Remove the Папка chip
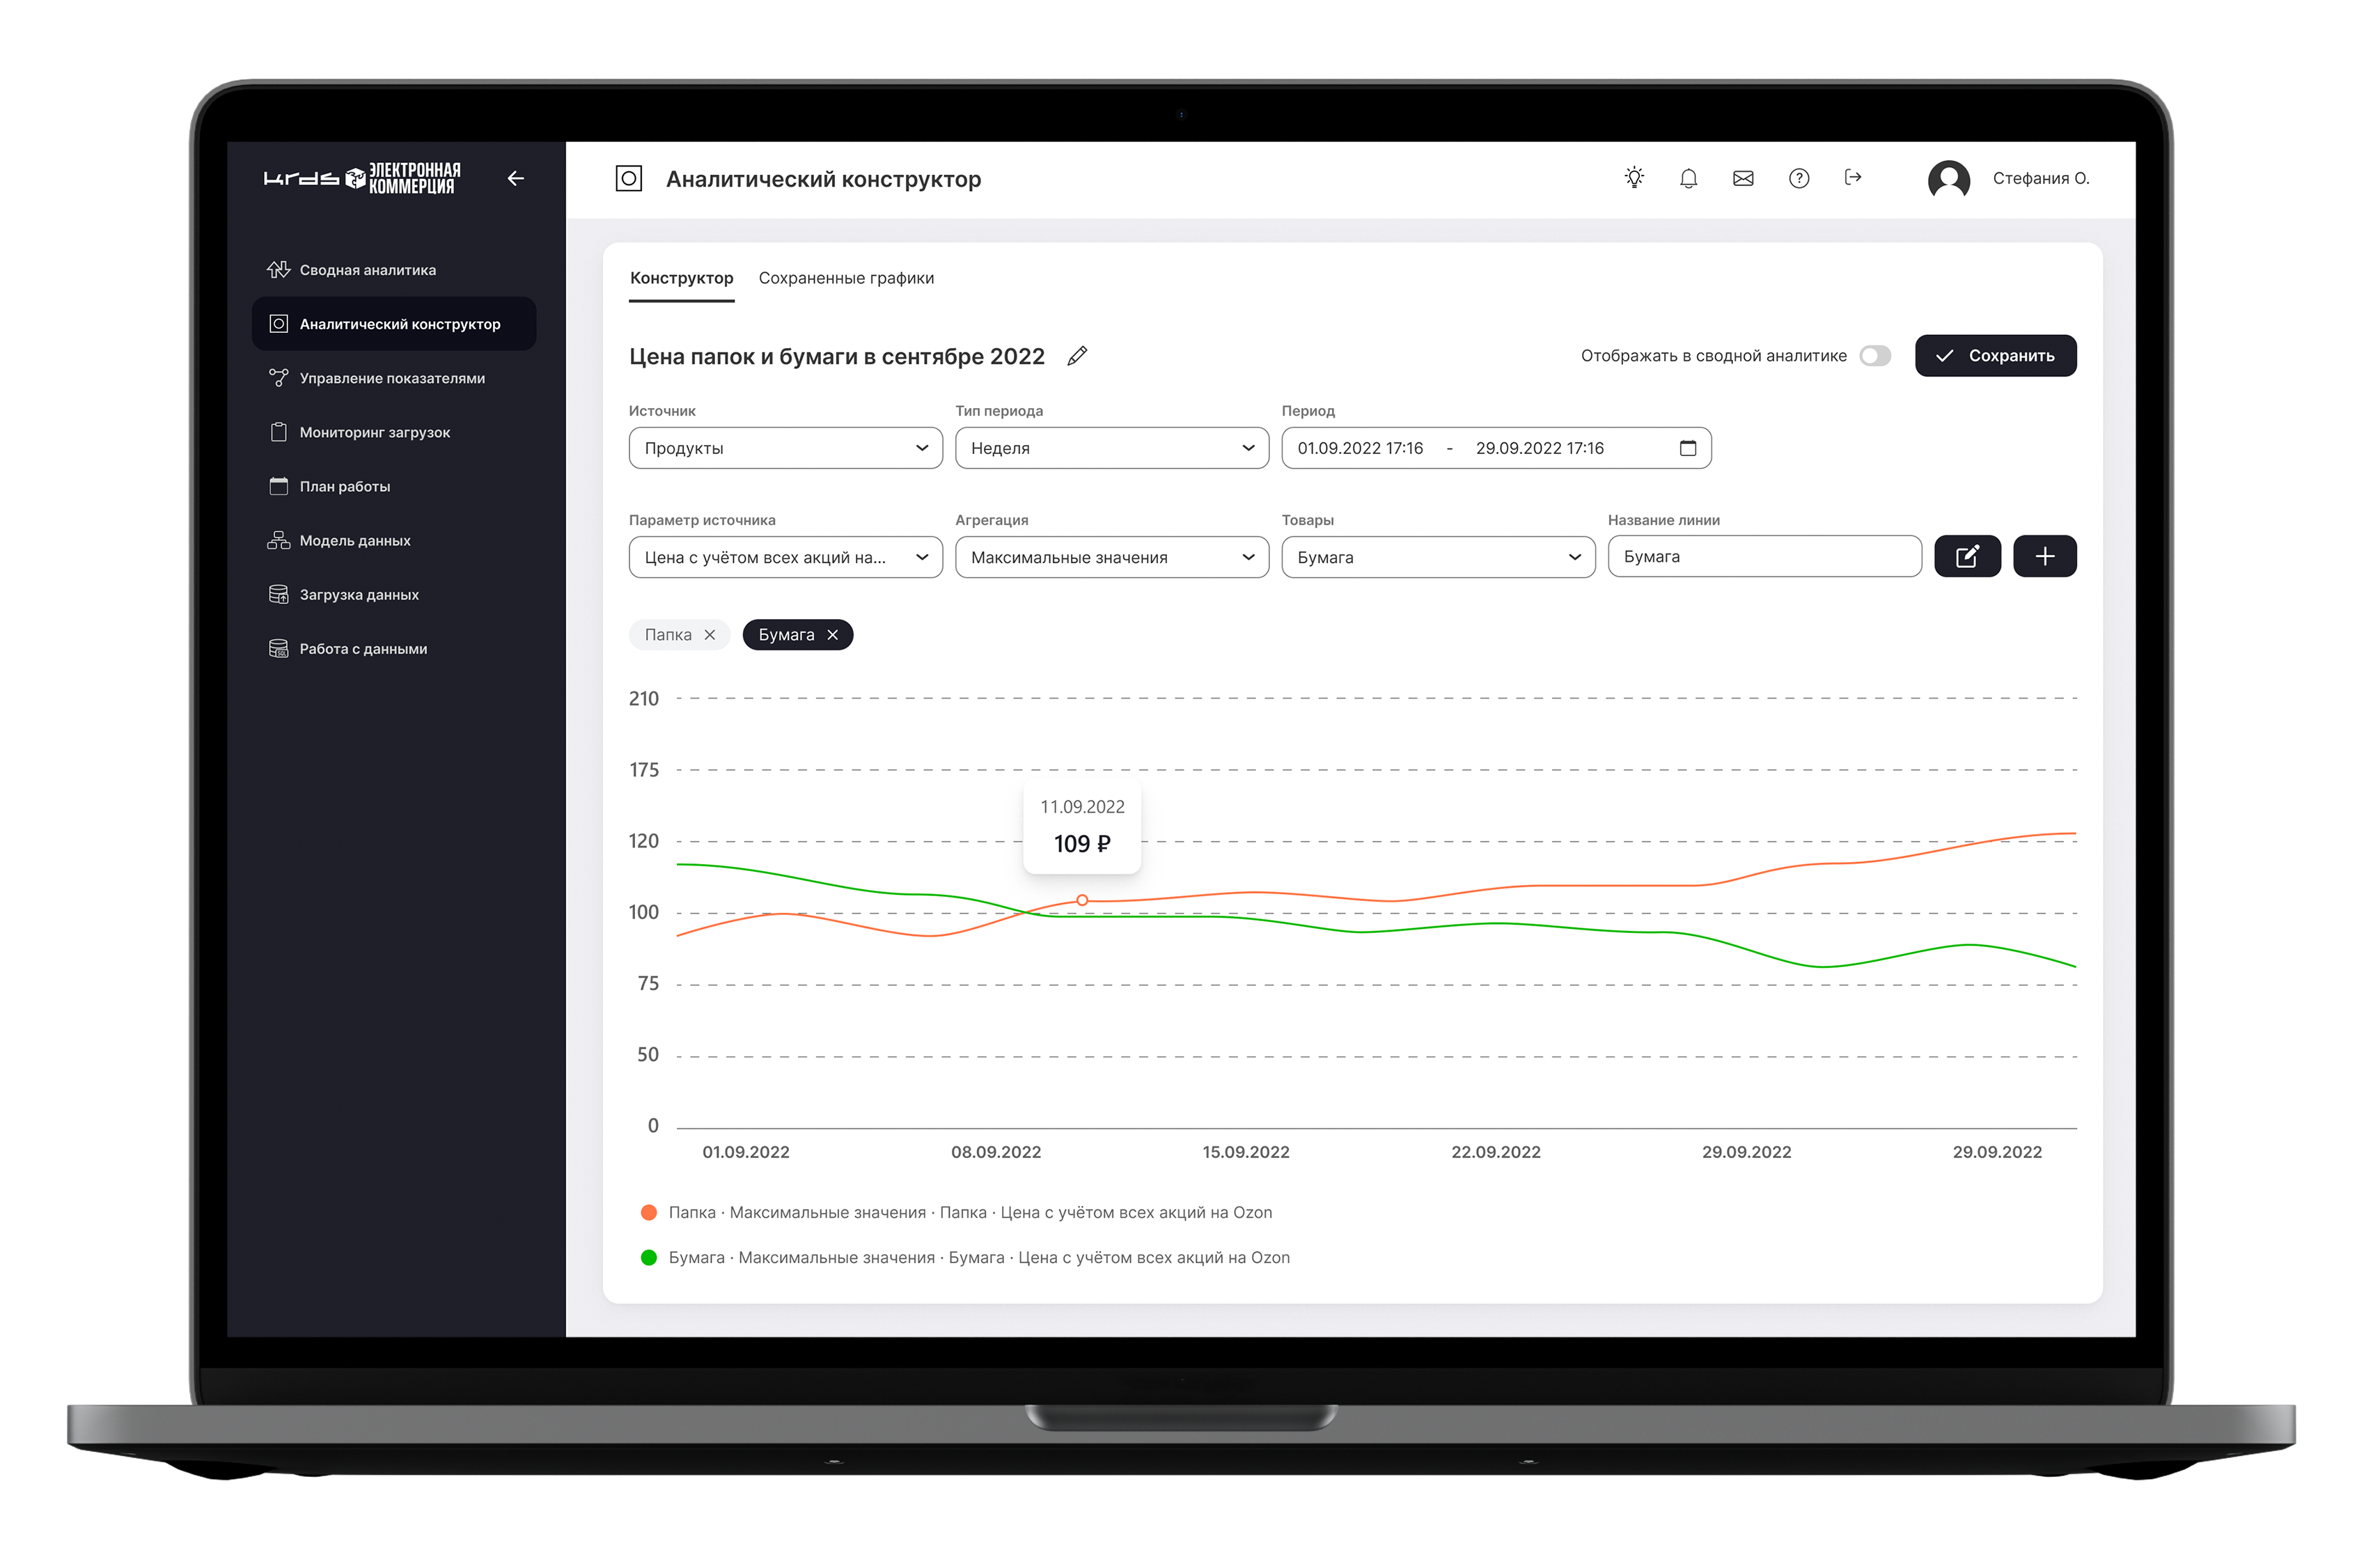 point(710,635)
